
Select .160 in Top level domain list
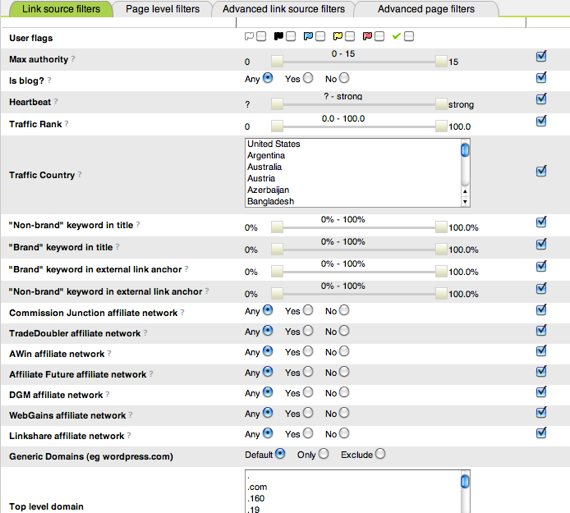click(256, 498)
